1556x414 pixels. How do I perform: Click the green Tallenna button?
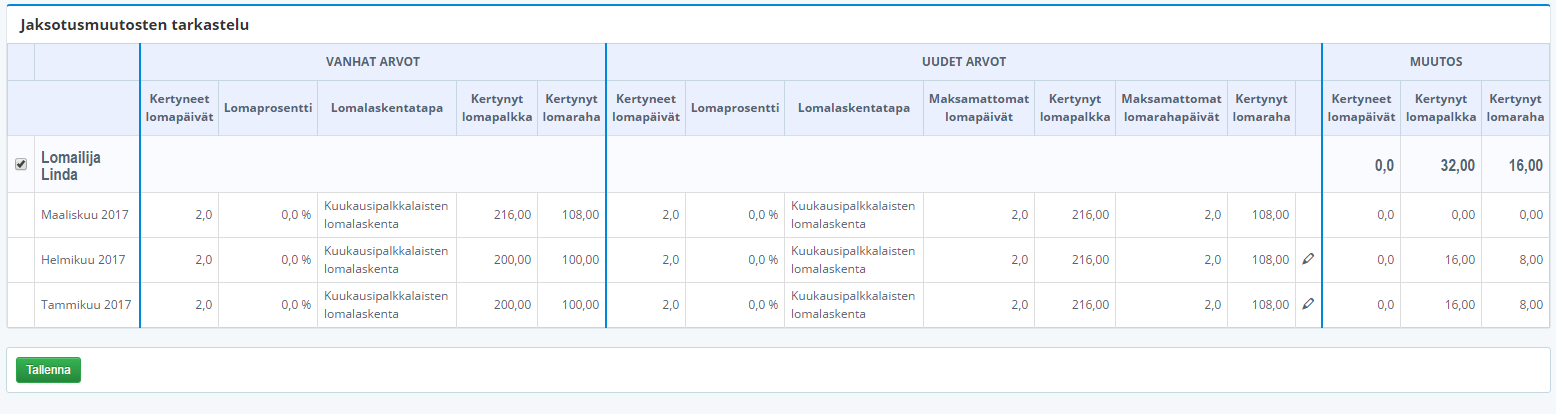48,370
